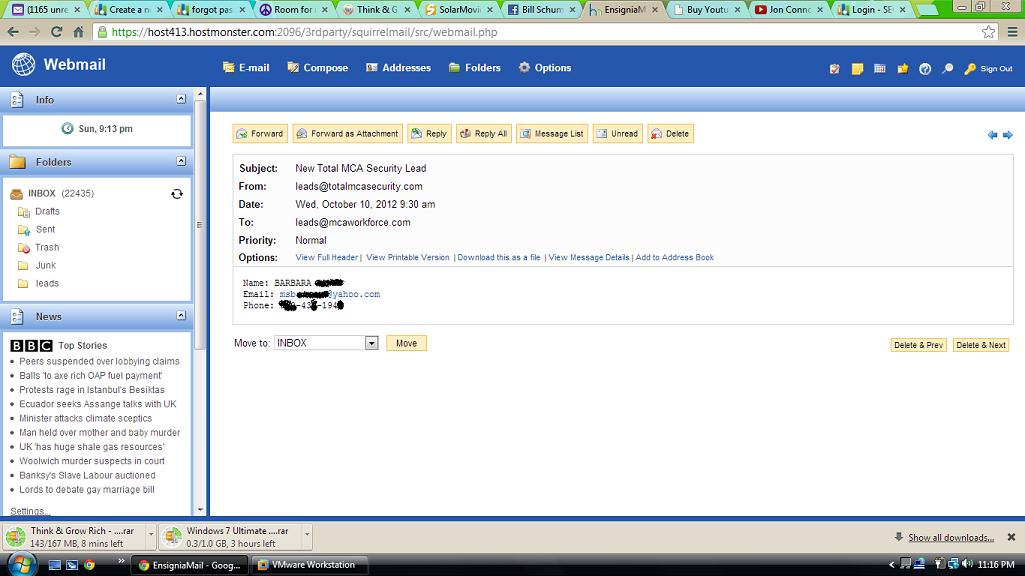The height and width of the screenshot is (576, 1025).
Task: Open the Chrome menu icon
Action: [1012, 31]
